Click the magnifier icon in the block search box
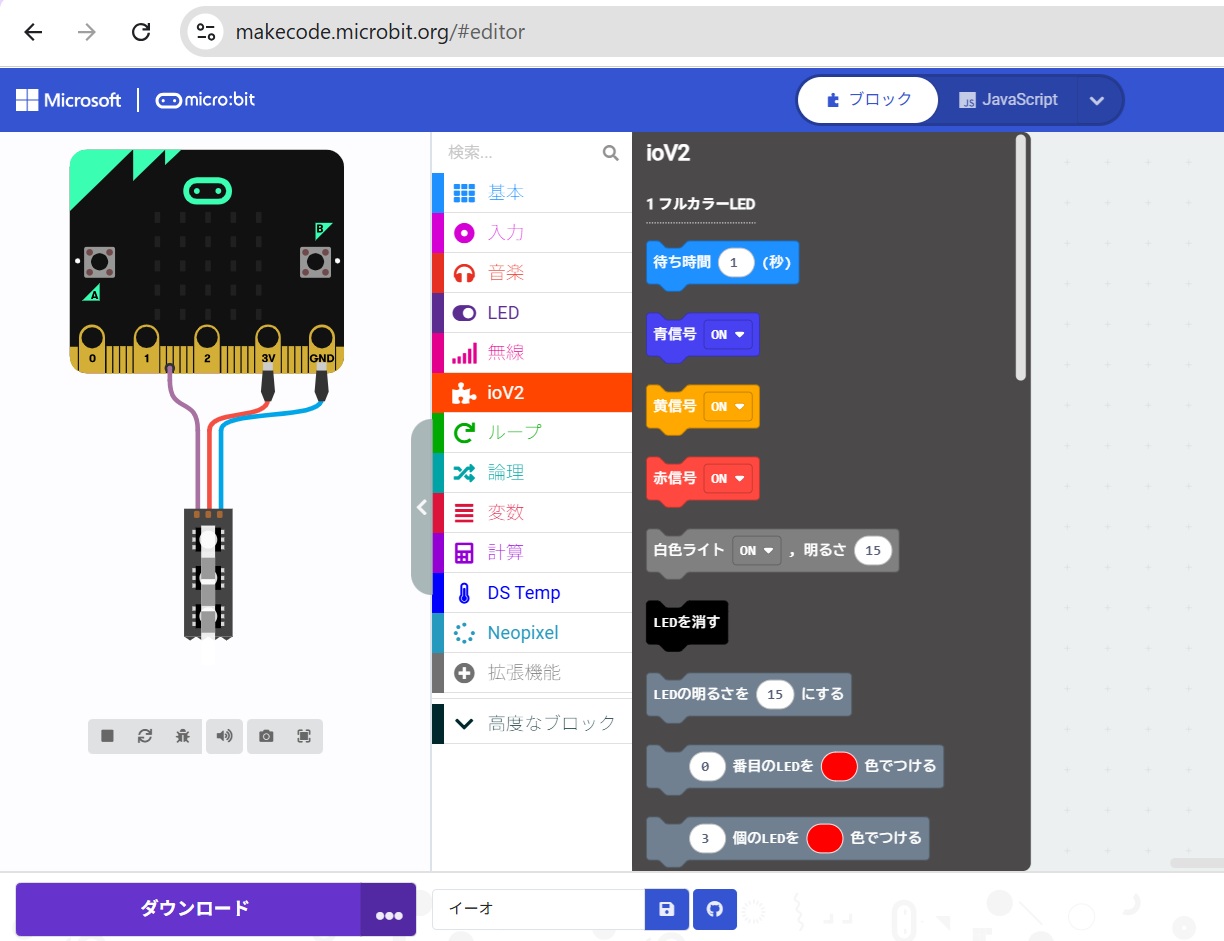1224x941 pixels. pos(610,153)
